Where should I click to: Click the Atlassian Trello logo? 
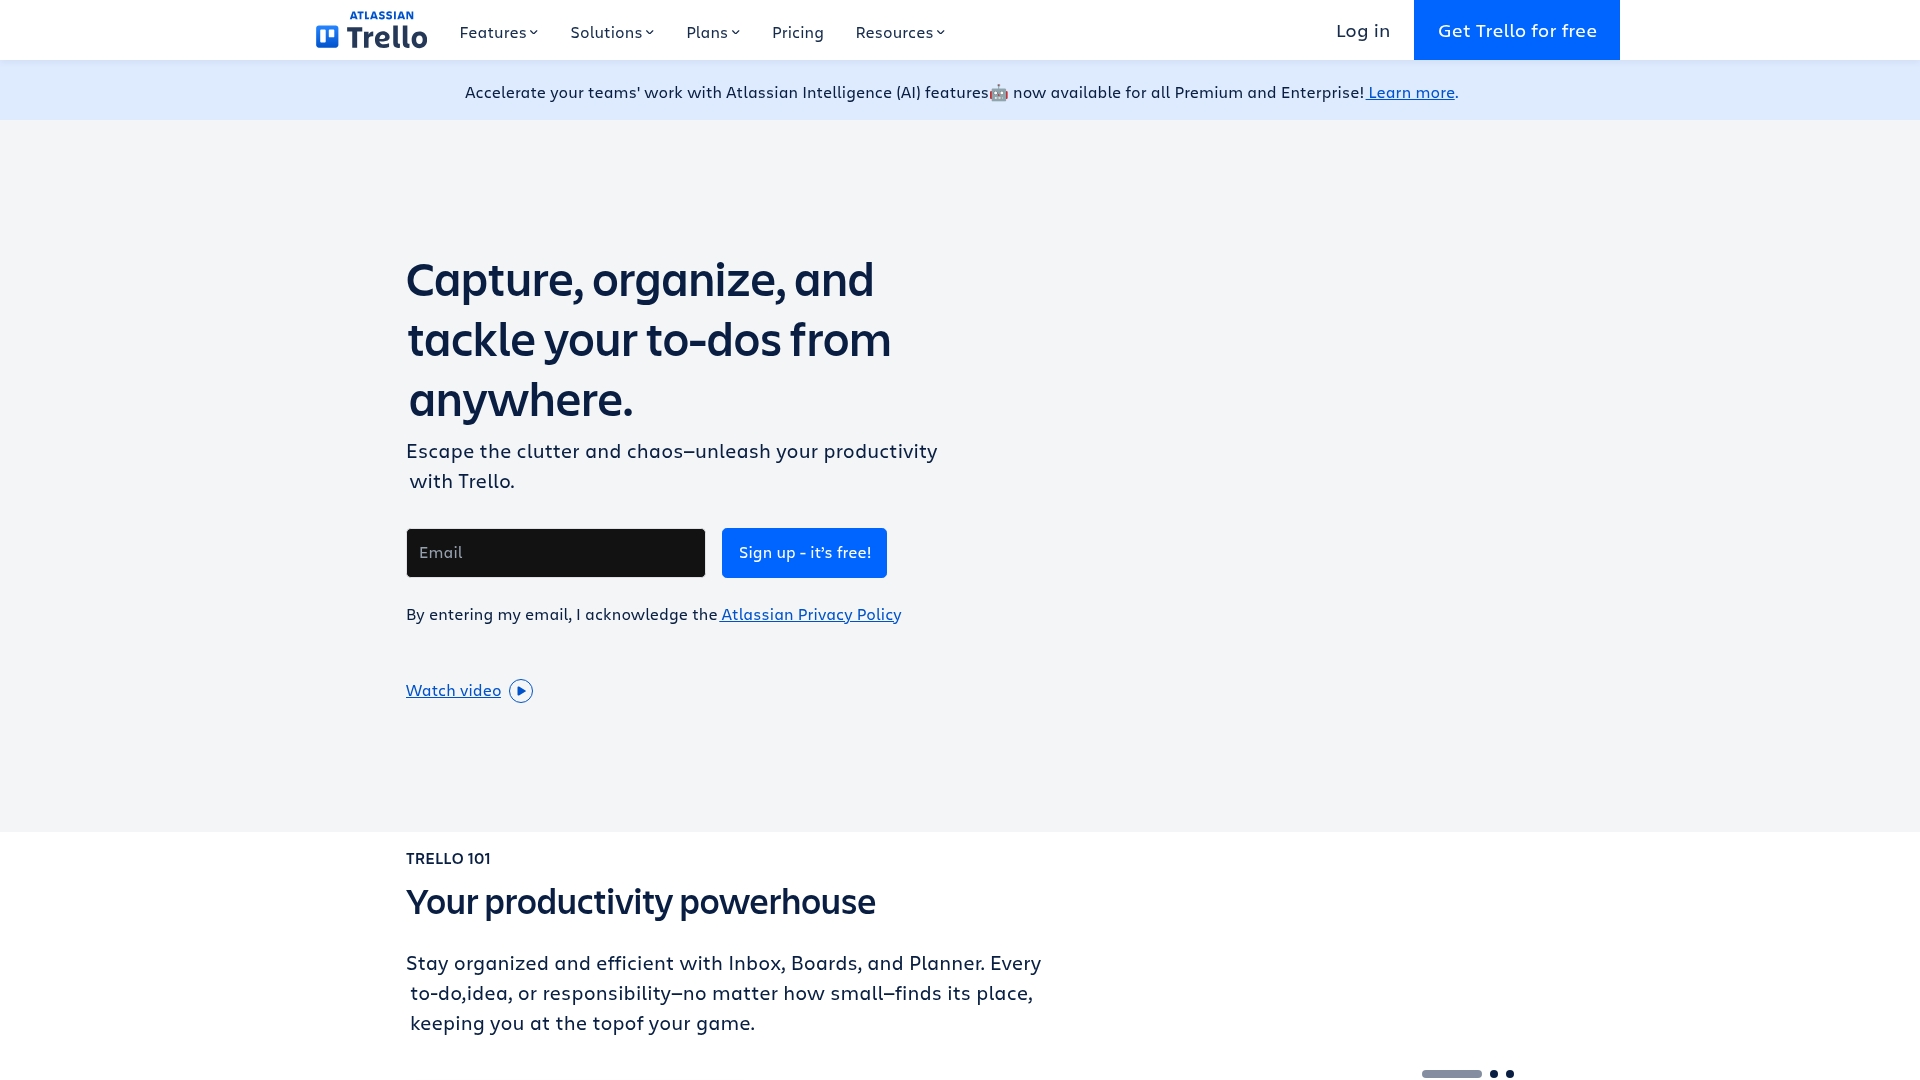pyautogui.click(x=371, y=30)
